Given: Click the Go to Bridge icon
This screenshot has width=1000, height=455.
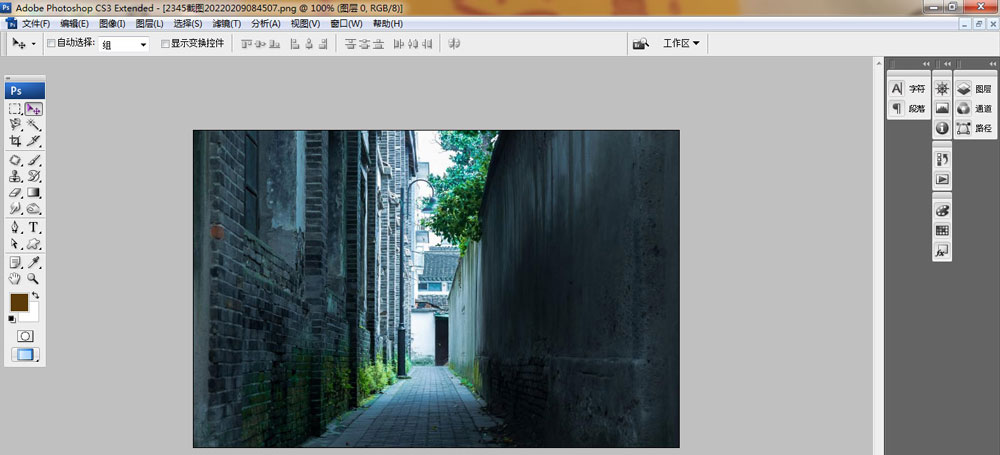Looking at the screenshot, I should pyautogui.click(x=640, y=43).
